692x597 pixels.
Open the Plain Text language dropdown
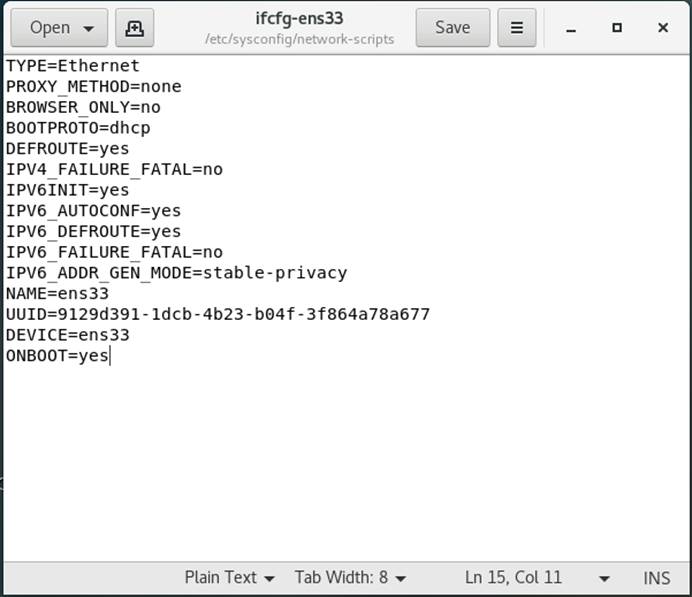tap(229, 578)
